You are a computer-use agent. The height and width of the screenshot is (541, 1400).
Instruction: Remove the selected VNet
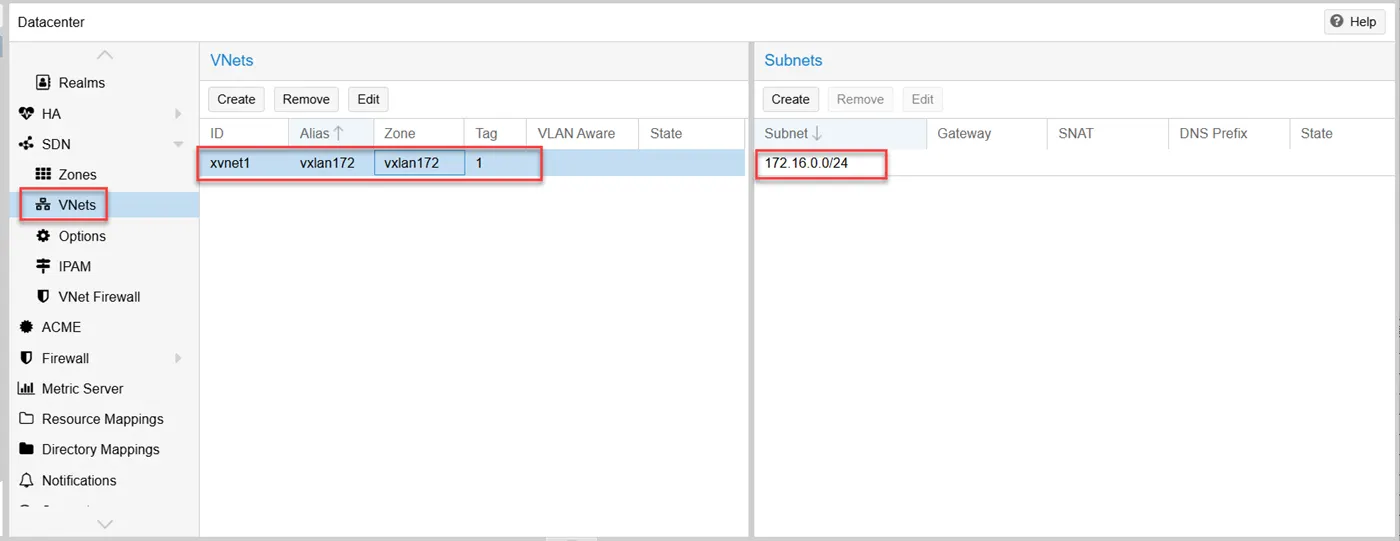[306, 99]
